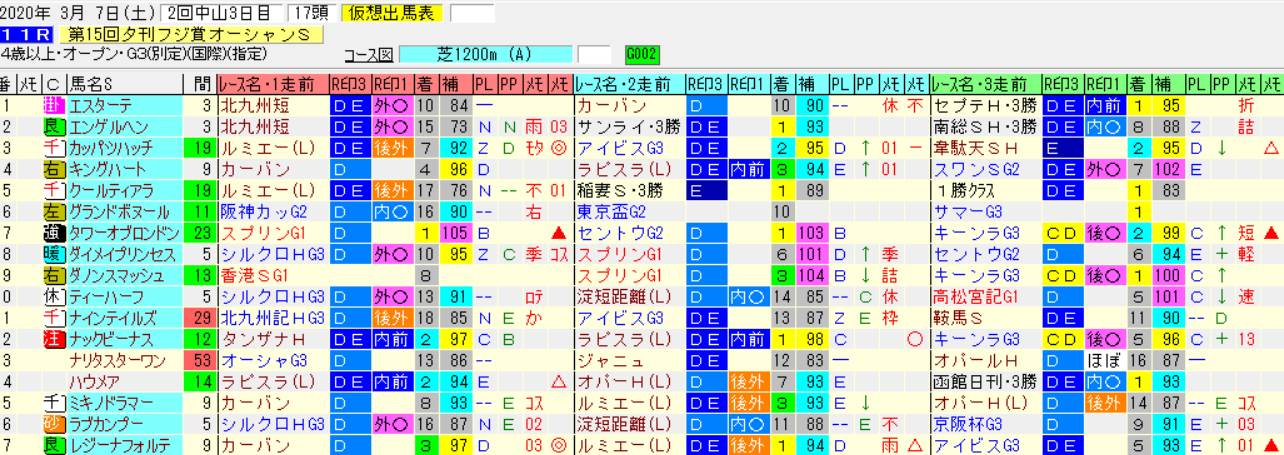Click the 休 badge beside ティーハーフ
1284x455 pixels.
tap(53, 297)
